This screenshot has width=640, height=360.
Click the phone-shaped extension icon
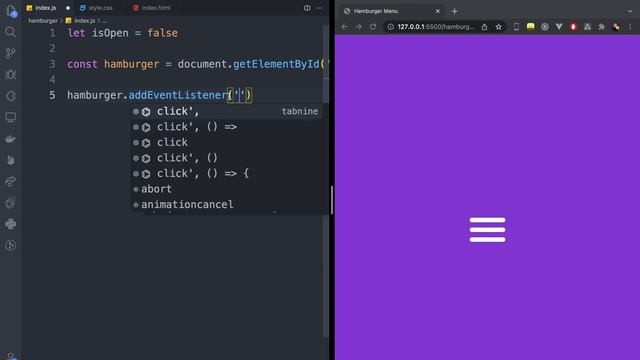click(516, 27)
